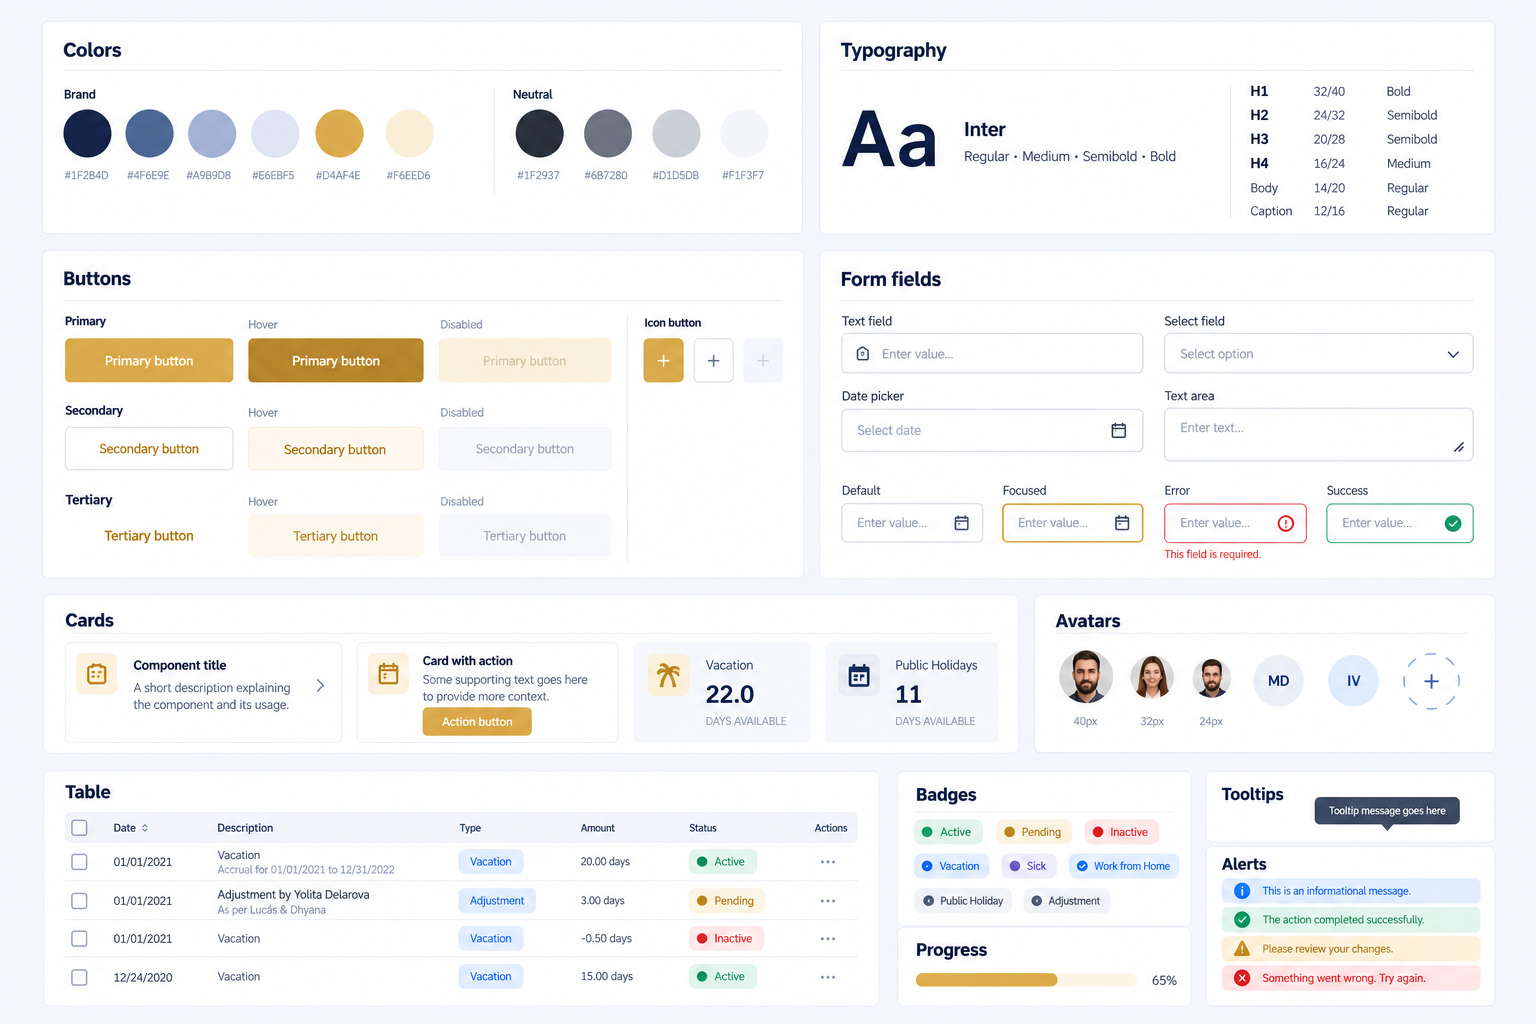The width and height of the screenshot is (1536, 1024).
Task: Click the calendar icon on Public Holidays card
Action: (859, 676)
